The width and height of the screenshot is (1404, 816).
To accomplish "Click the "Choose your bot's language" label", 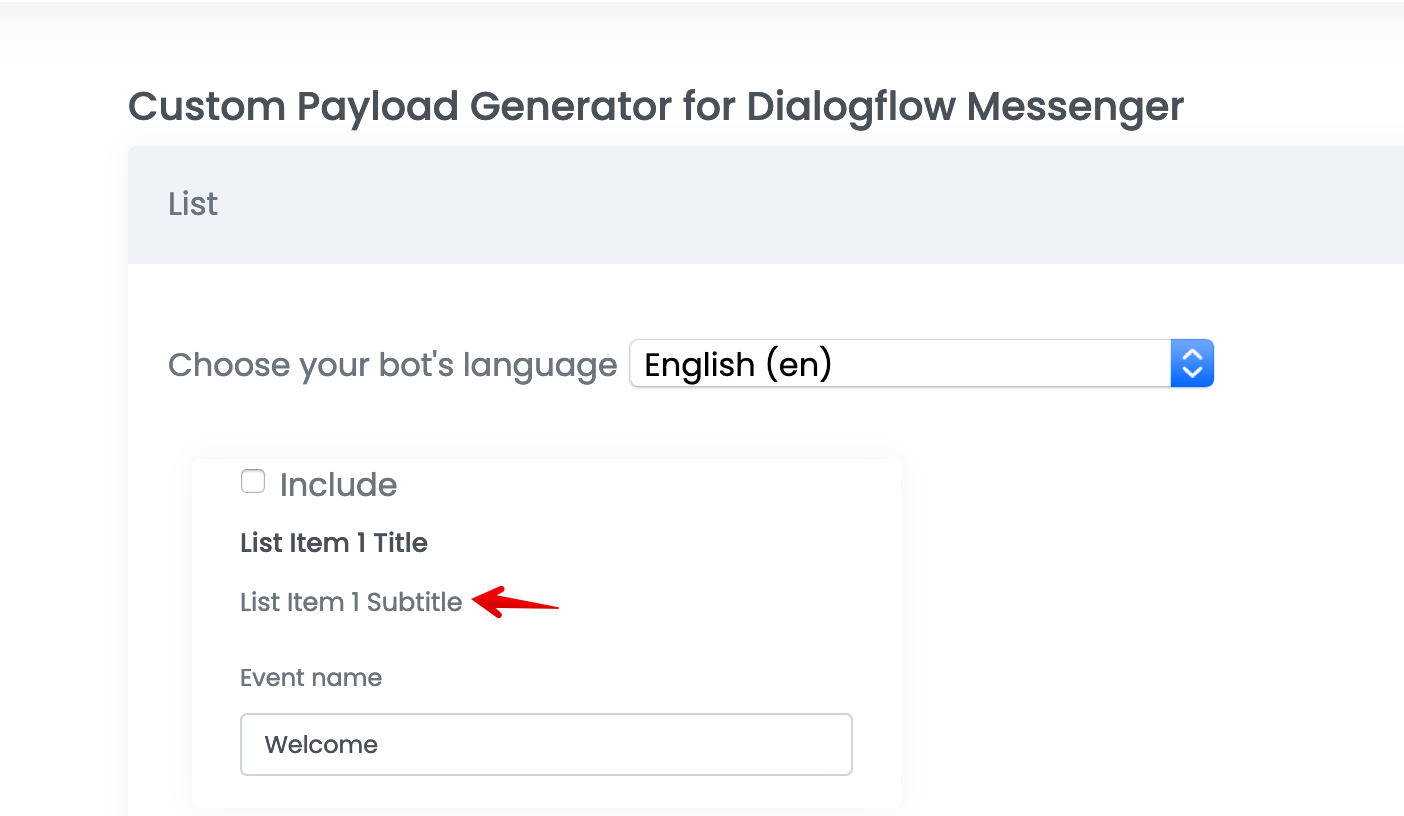I will click(392, 365).
